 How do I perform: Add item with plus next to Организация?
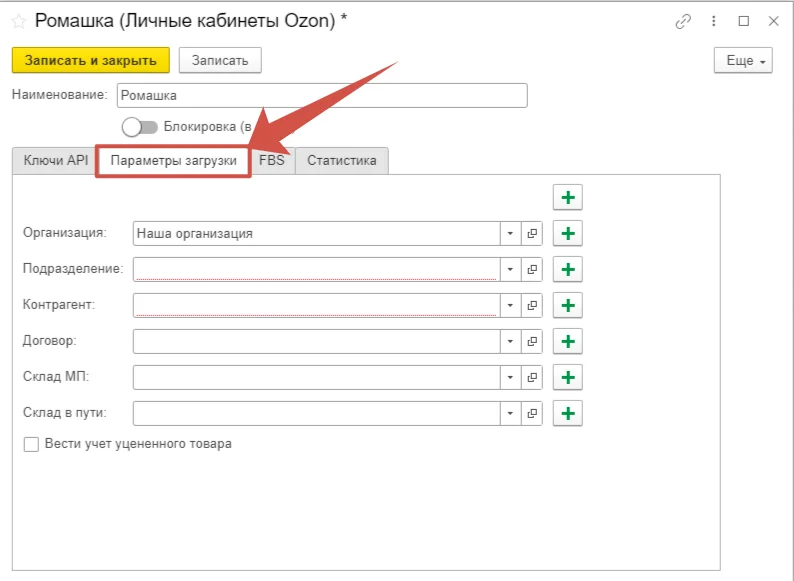pyautogui.click(x=567, y=233)
